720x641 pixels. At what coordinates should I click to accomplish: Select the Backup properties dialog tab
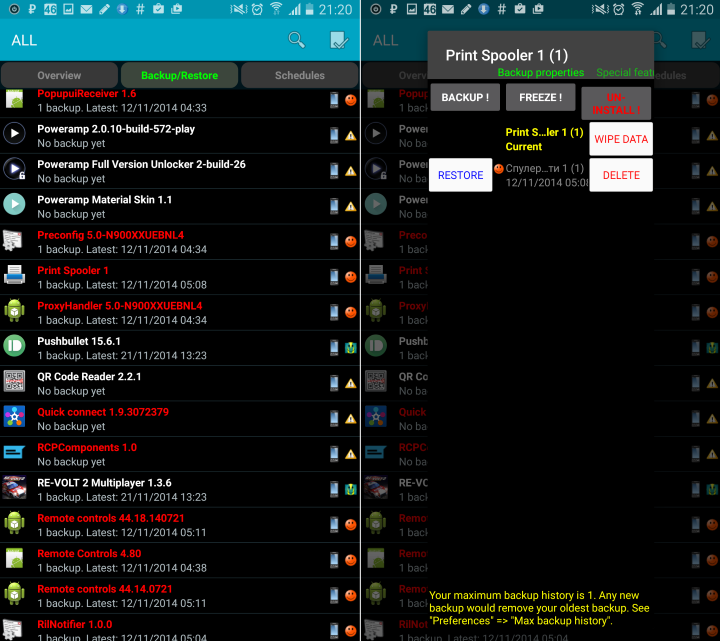(540, 73)
